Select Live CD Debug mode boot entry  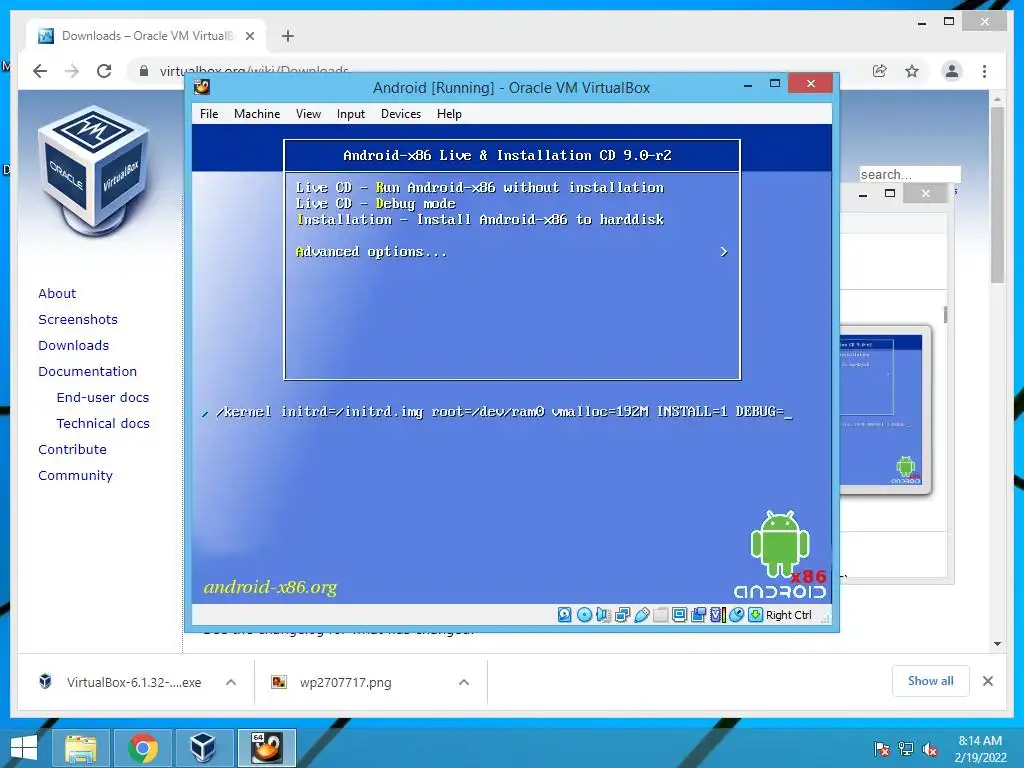click(x=376, y=204)
